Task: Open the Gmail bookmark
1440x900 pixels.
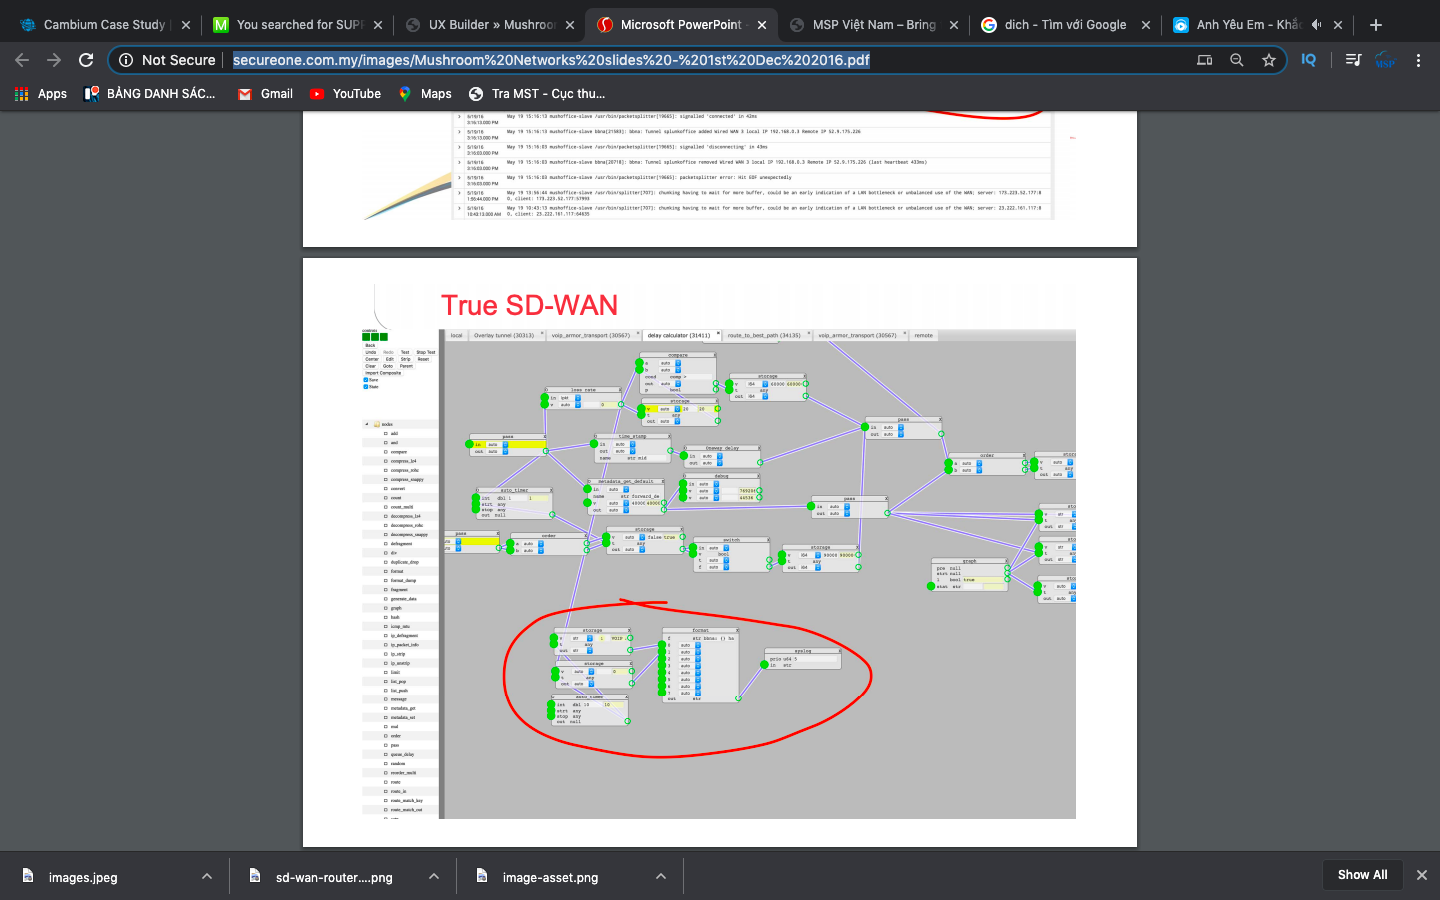Action: tap(265, 94)
